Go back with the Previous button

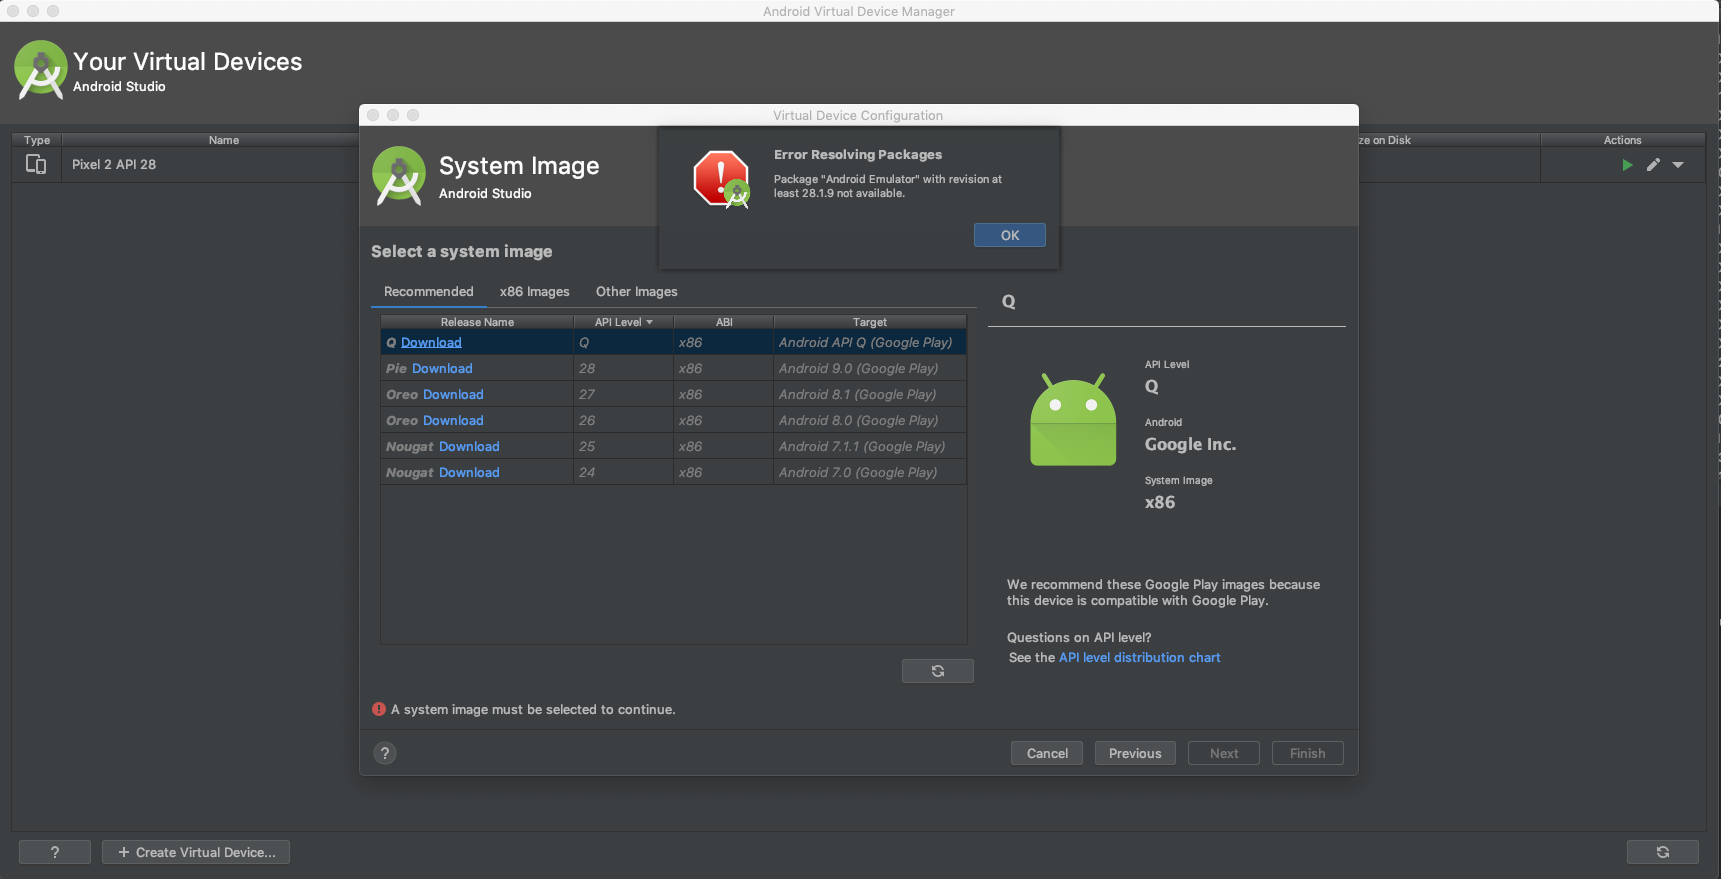click(1135, 753)
